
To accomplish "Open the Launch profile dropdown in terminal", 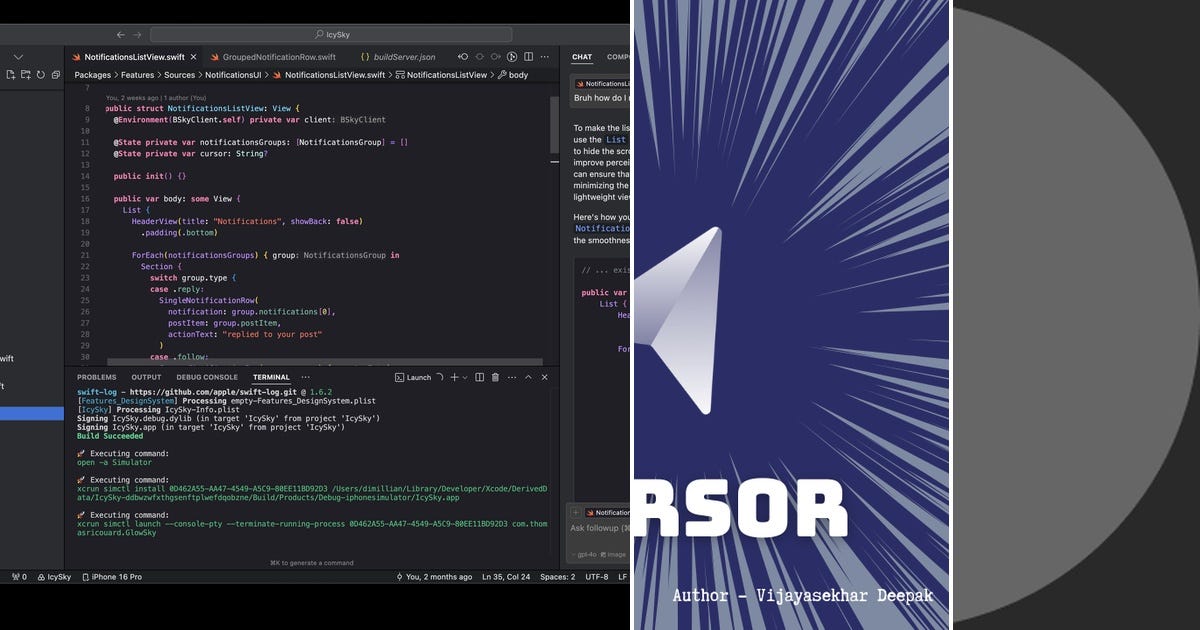I will 465,377.
